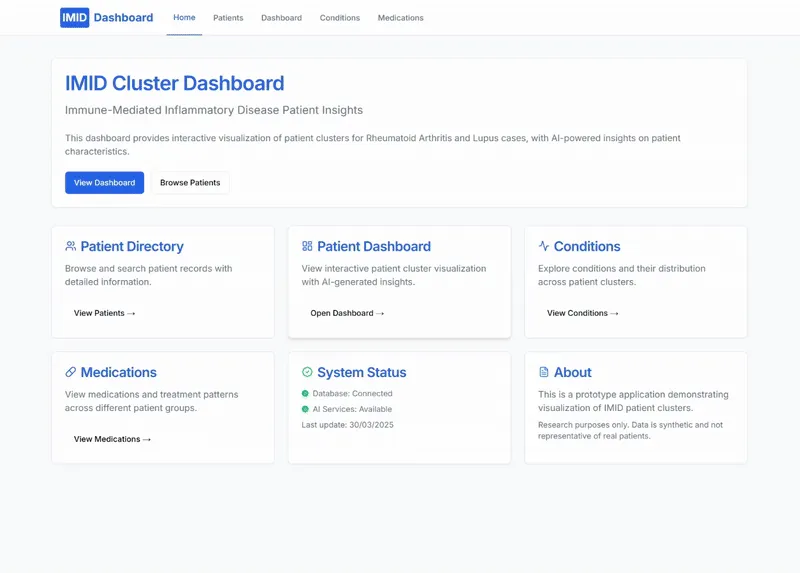Switch to the Dashboard nav tab
The width and height of the screenshot is (800, 573).
coord(282,18)
